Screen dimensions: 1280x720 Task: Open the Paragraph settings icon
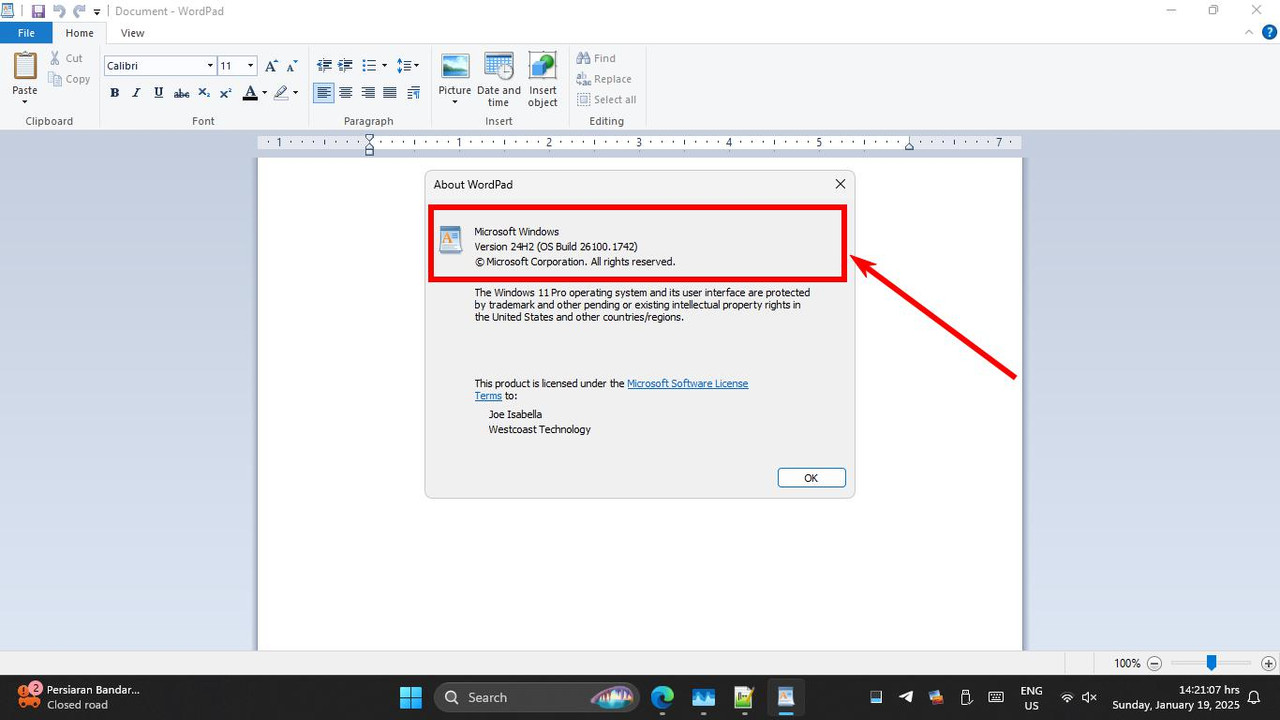(413, 93)
